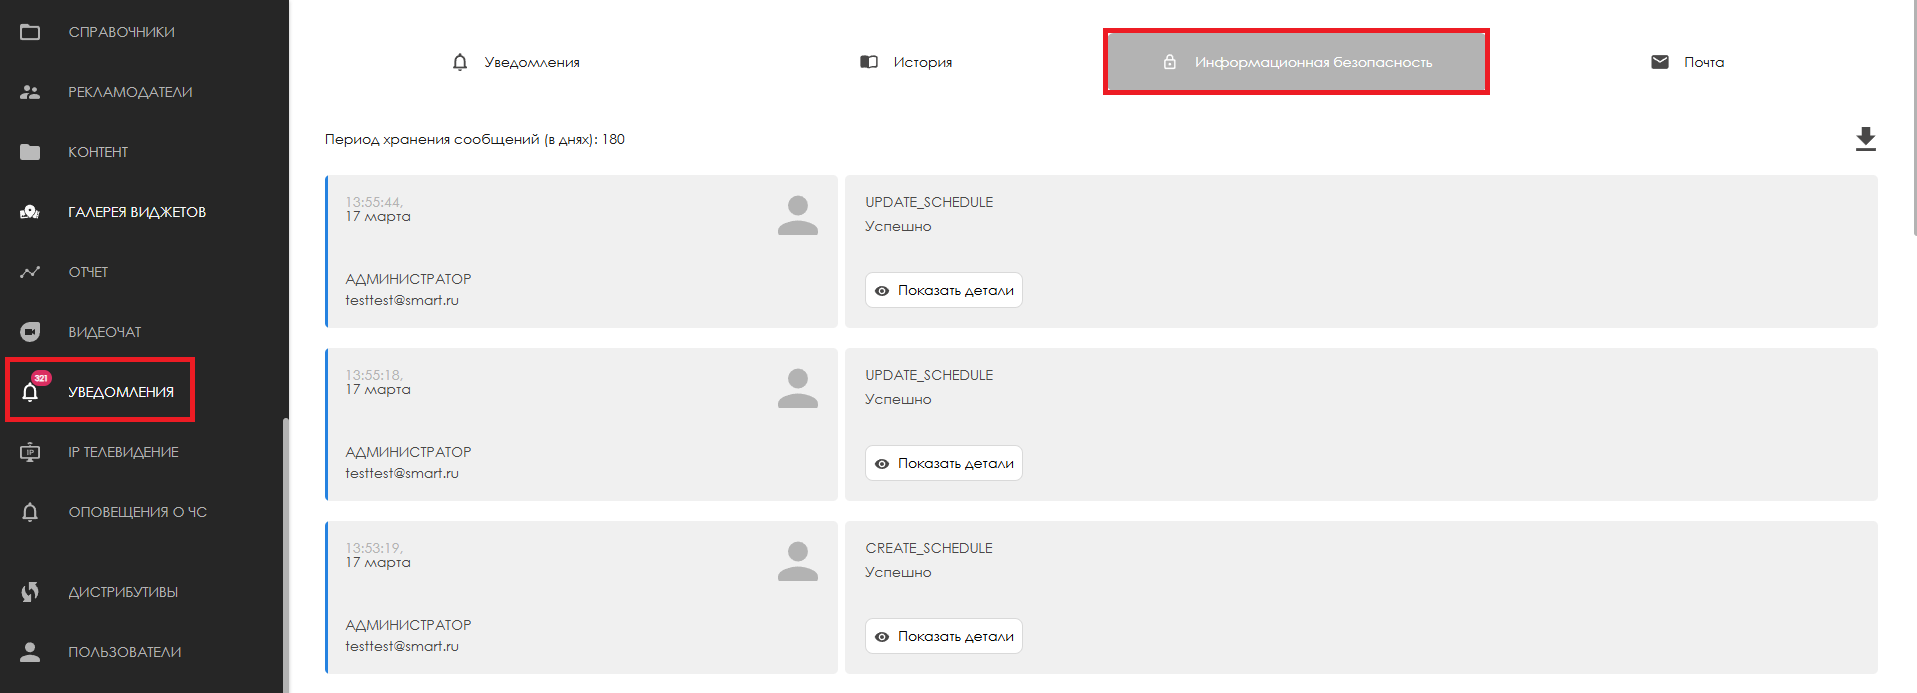Open the Галерея виджетов section
Screen dimensions: 1917x693
137,212
